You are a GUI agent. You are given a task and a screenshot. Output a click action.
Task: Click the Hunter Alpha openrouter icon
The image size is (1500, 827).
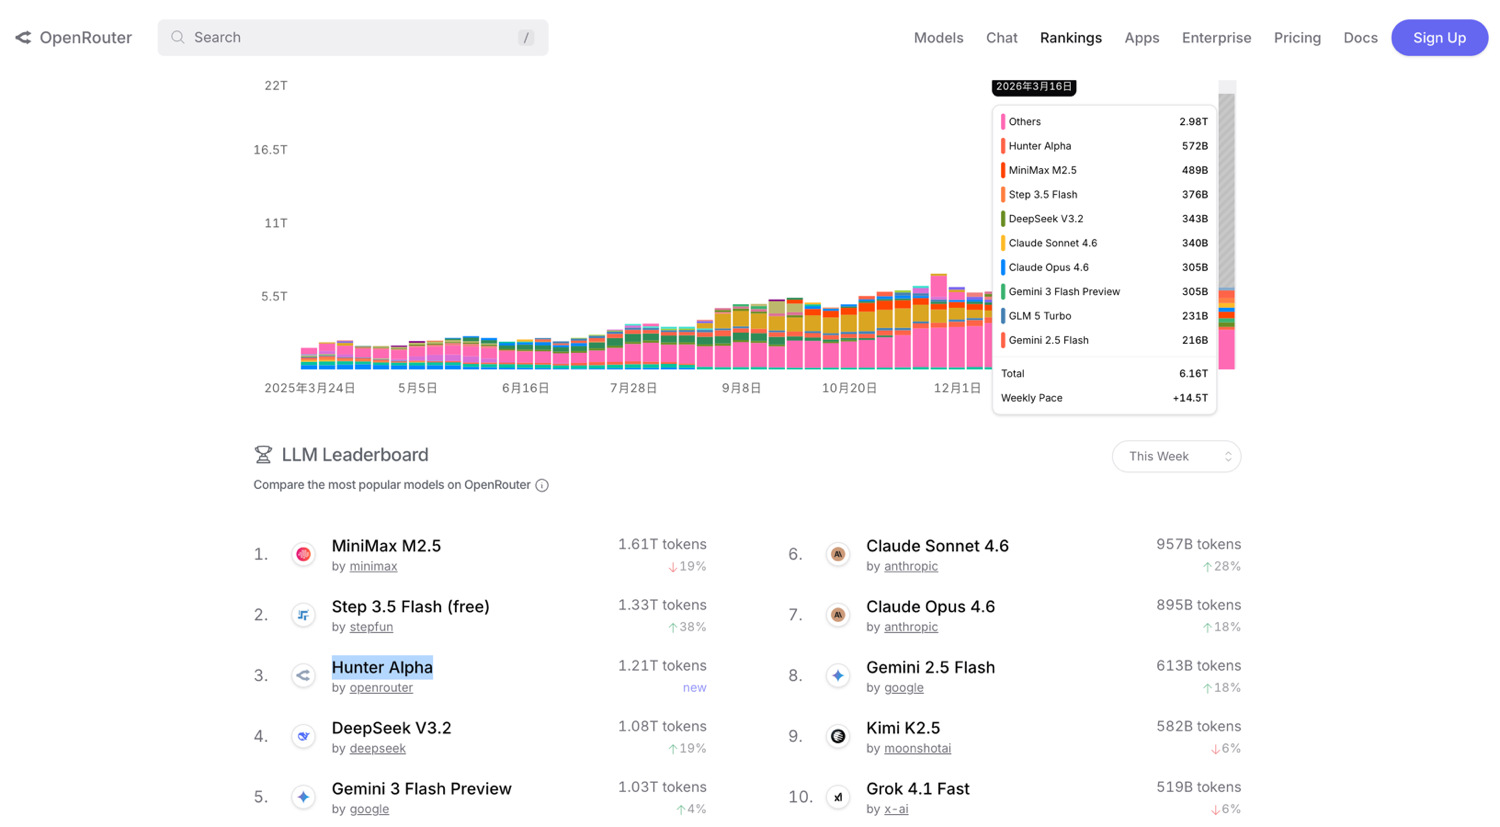click(x=303, y=676)
